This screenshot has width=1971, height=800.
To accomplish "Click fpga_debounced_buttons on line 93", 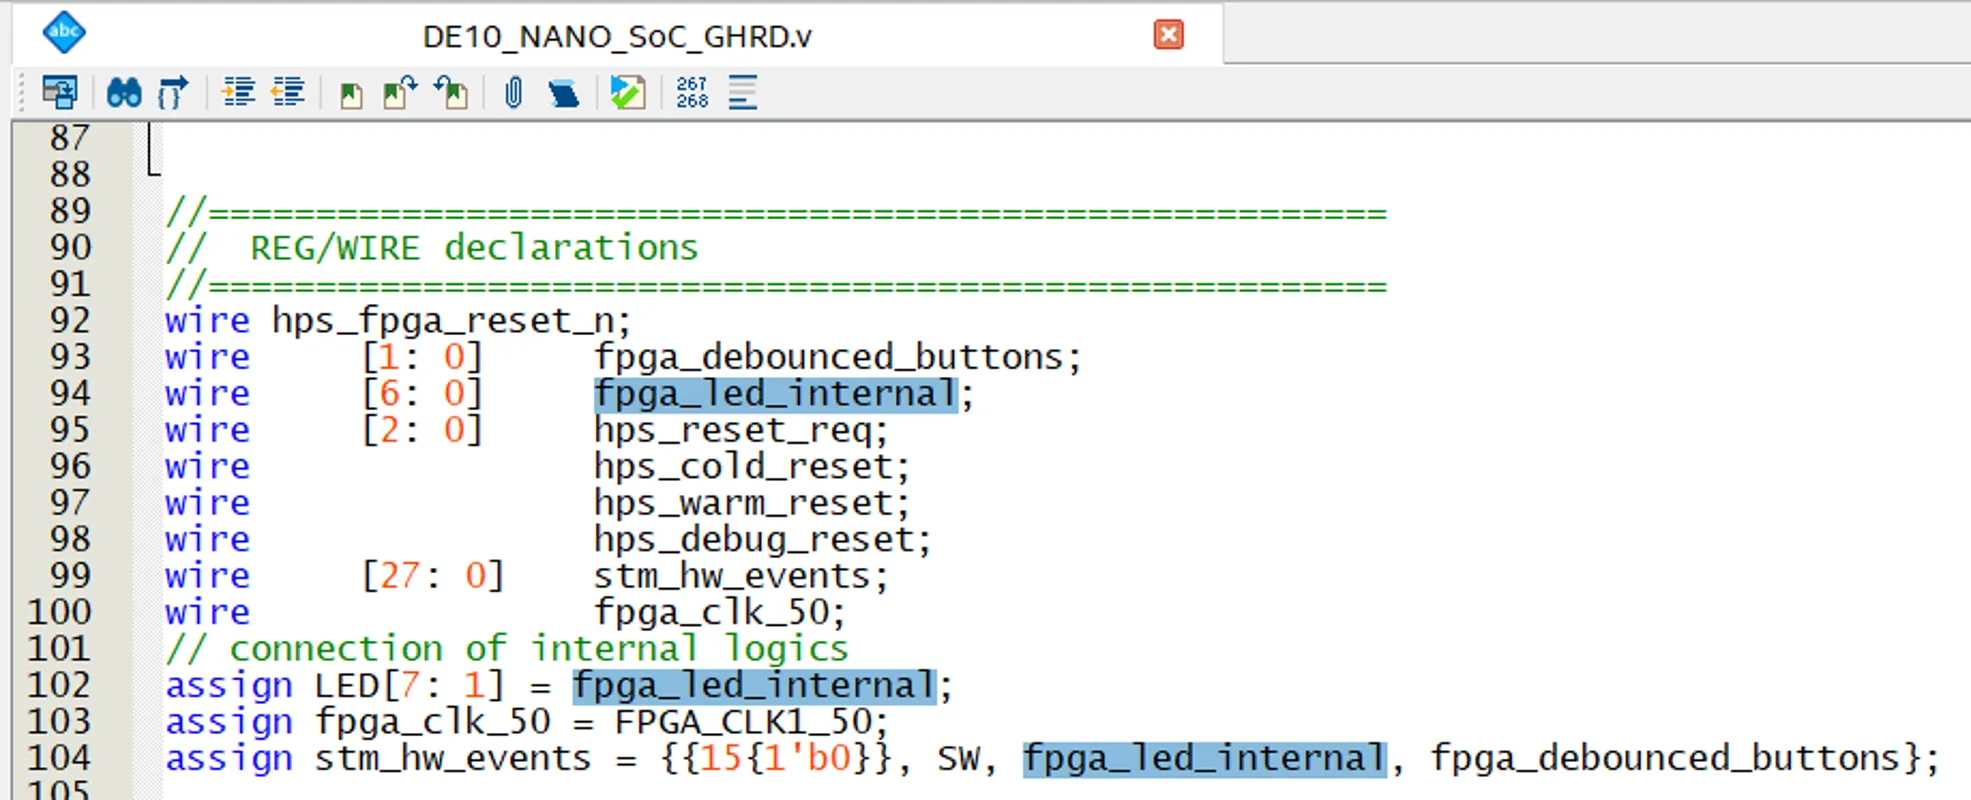I will (828, 357).
